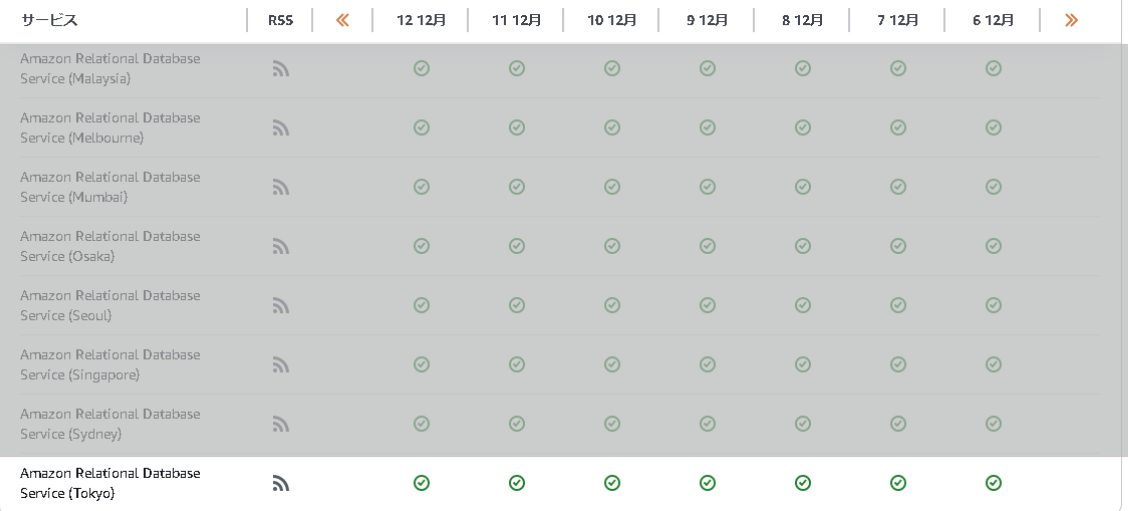Select the 9 12月 date column header
This screenshot has height=511, width=1128.
click(x=707, y=20)
